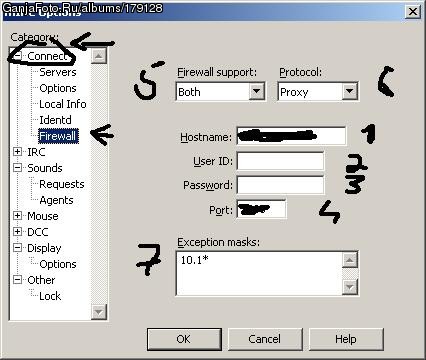Click the Help button

(x=346, y=339)
